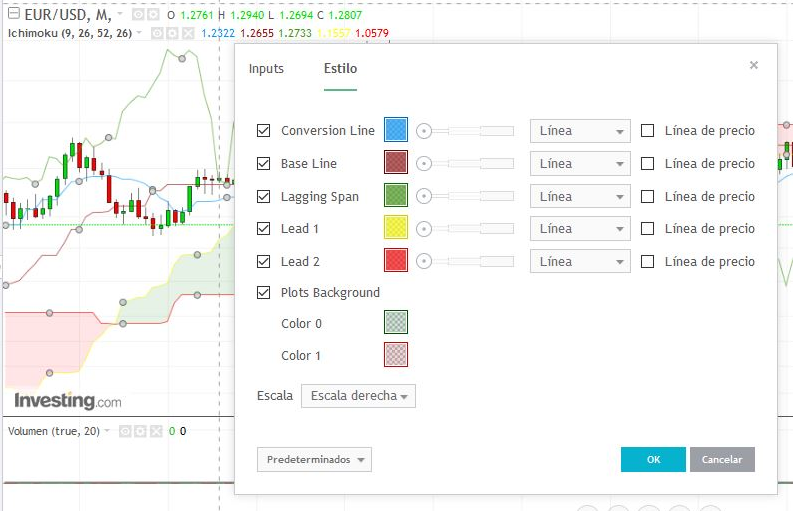Select the Estilo tab
This screenshot has height=511, width=793.
coord(340,69)
